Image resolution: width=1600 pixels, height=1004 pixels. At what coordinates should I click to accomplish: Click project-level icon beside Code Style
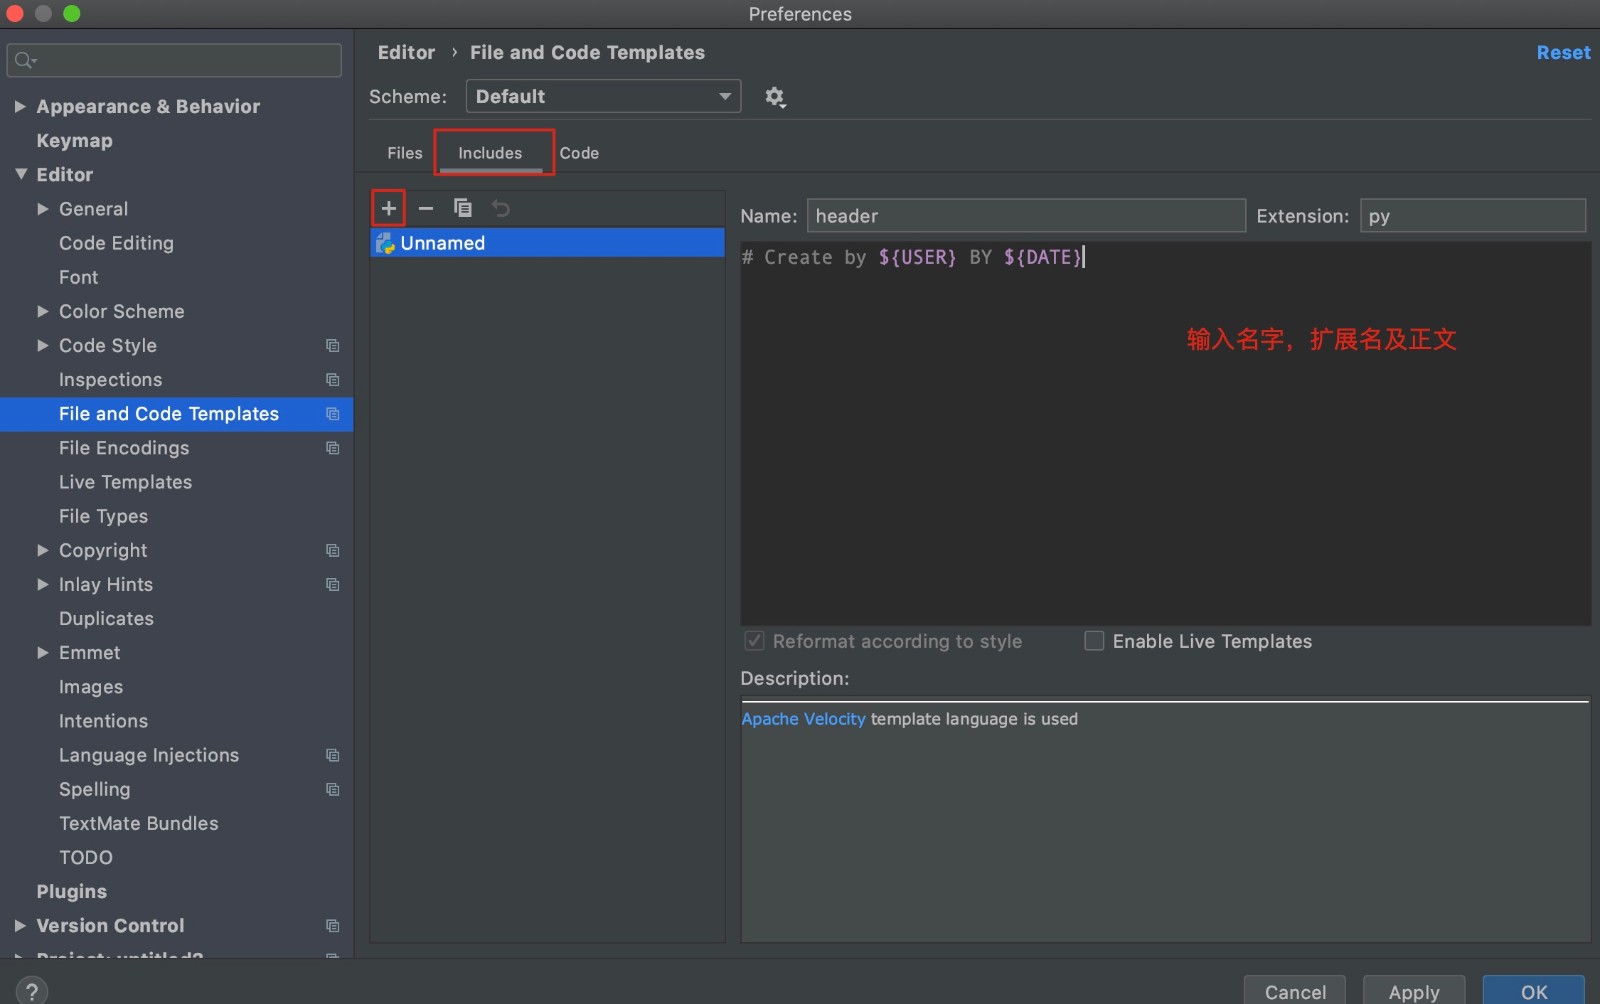point(333,346)
